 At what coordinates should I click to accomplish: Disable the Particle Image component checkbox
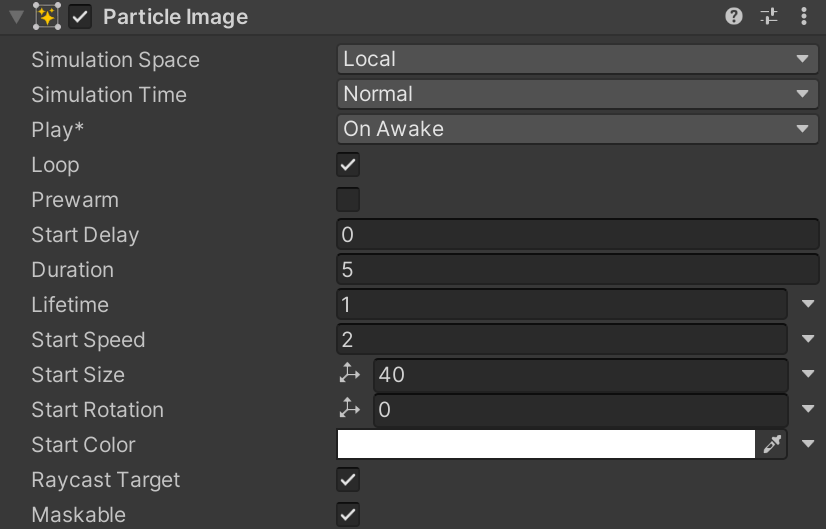click(81, 17)
